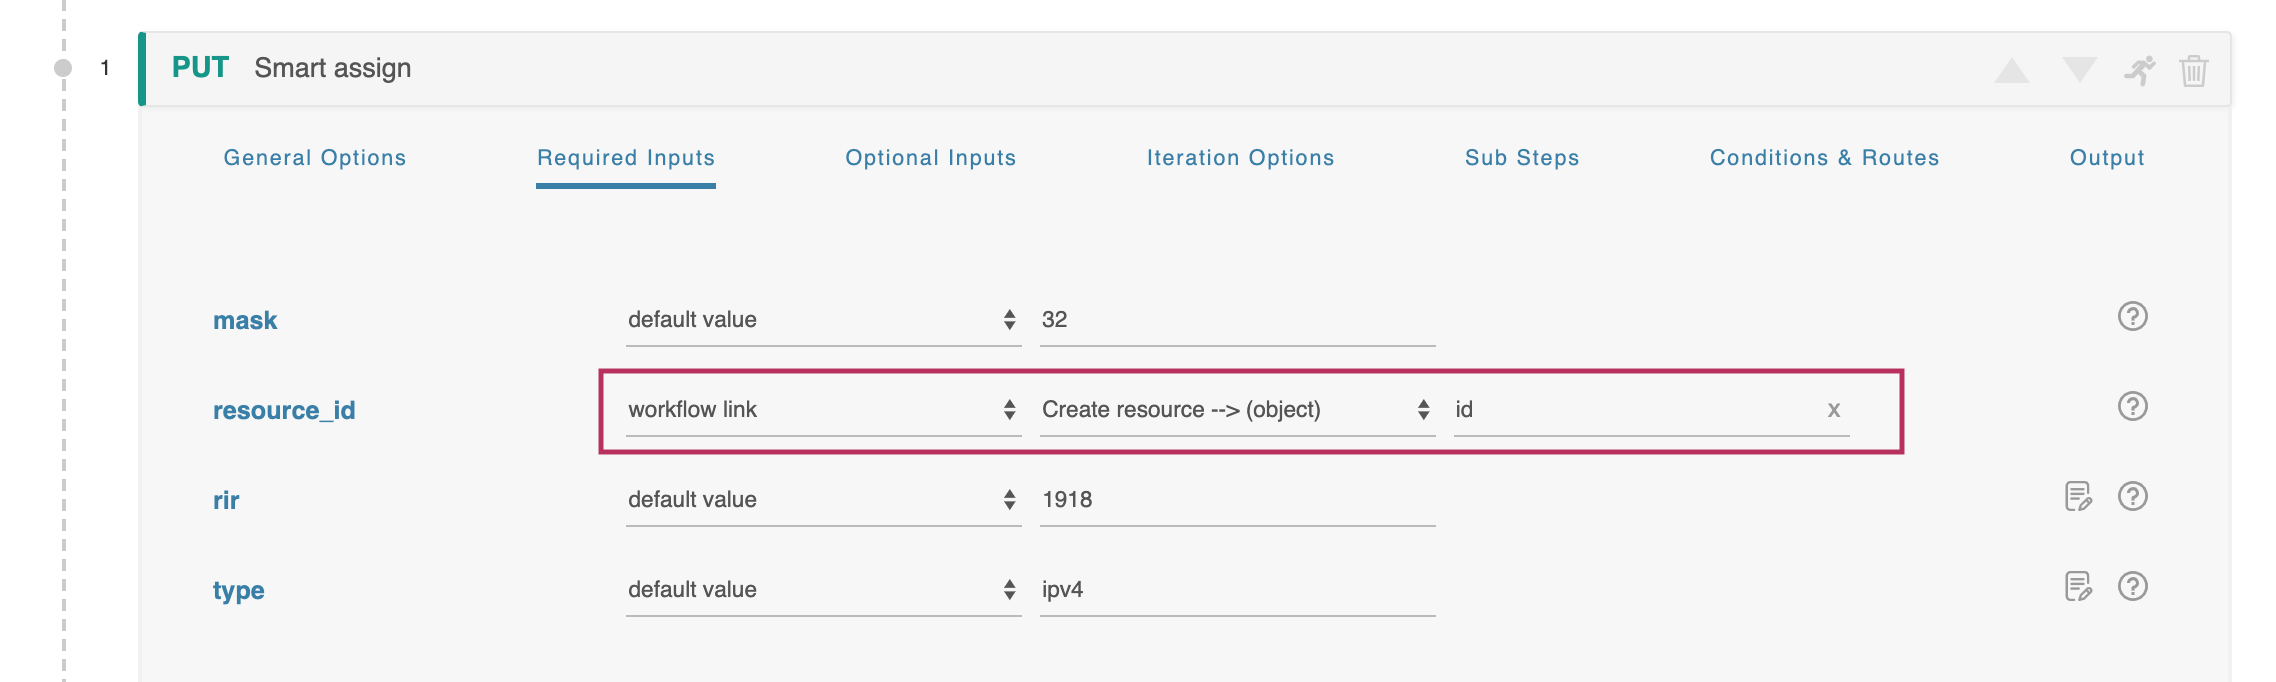Open the edit note icon for rir
The image size is (2276, 682).
[2078, 497]
